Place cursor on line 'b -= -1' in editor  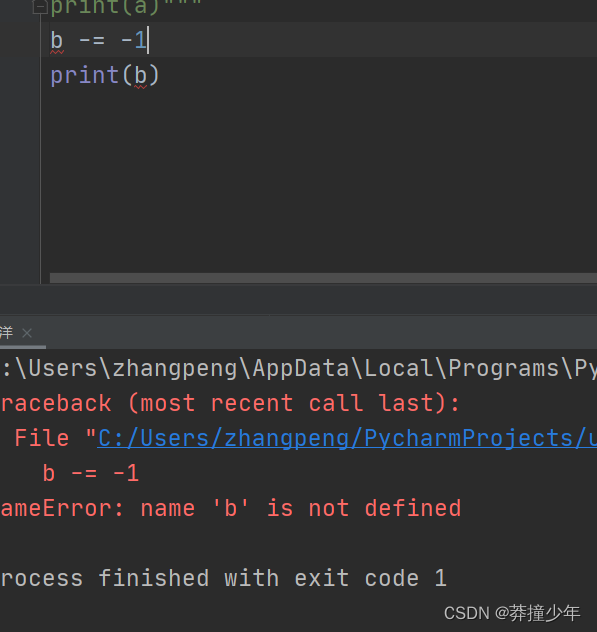pyautogui.click(x=99, y=41)
